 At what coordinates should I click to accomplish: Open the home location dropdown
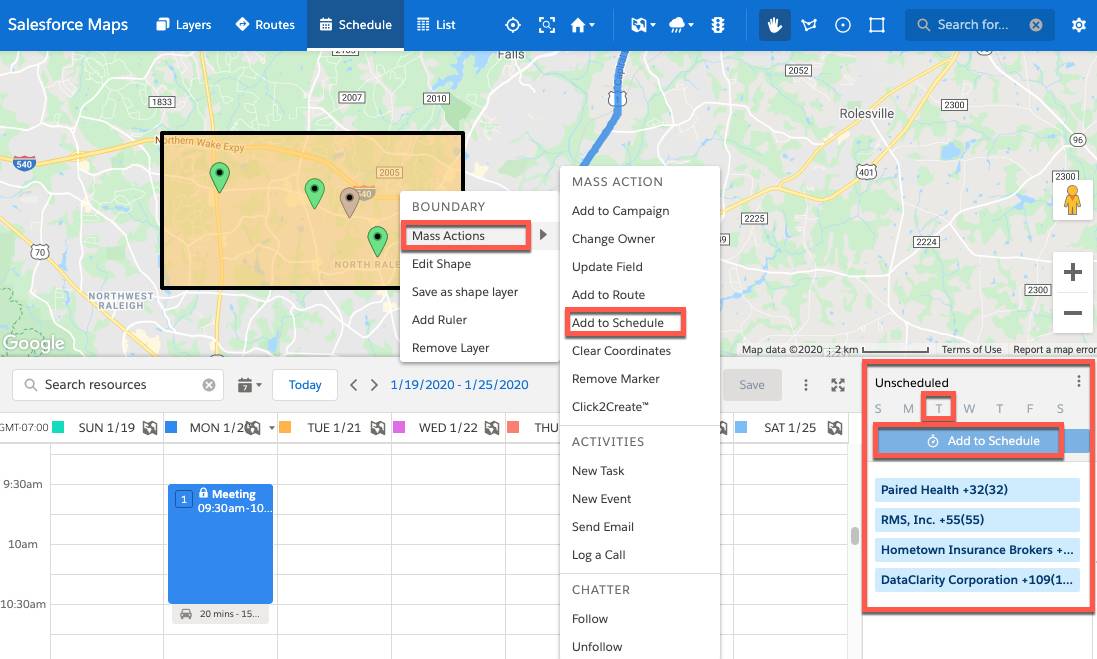click(582, 25)
